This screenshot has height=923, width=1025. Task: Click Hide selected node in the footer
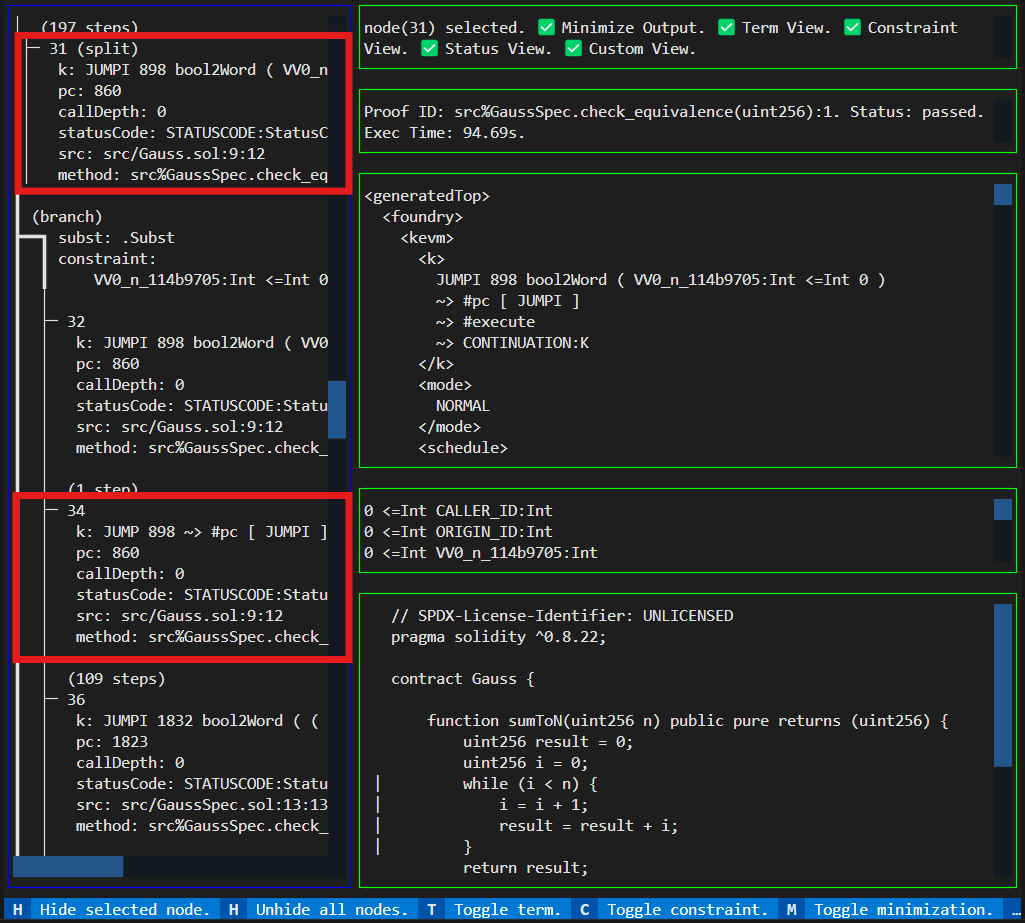click(x=124, y=909)
